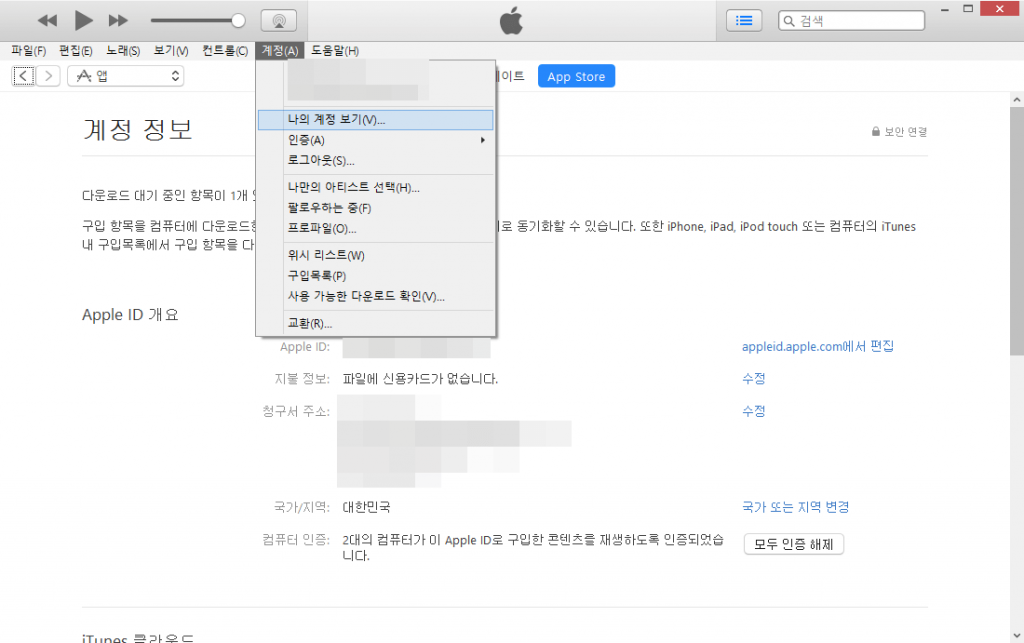This screenshot has height=643, width=1024.
Task: Open the appleid.apple.com에서 편집 link
Action: (817, 347)
